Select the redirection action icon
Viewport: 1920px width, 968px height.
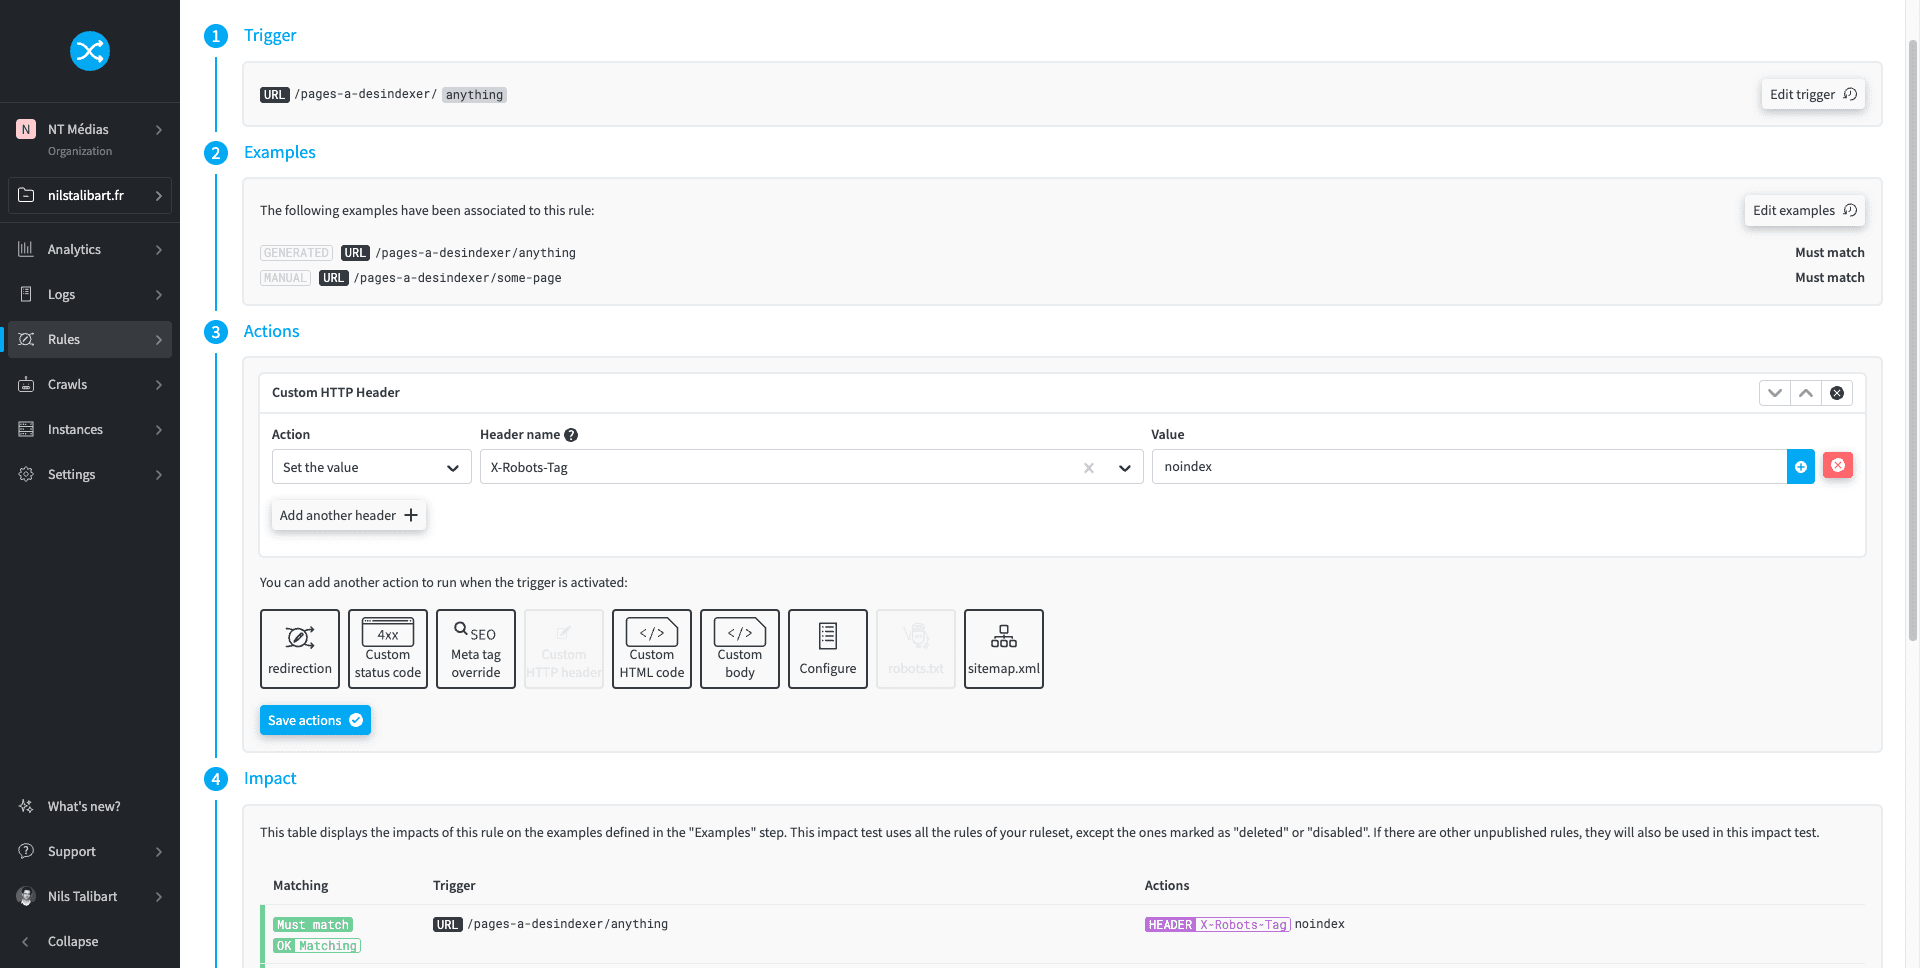[x=300, y=648]
